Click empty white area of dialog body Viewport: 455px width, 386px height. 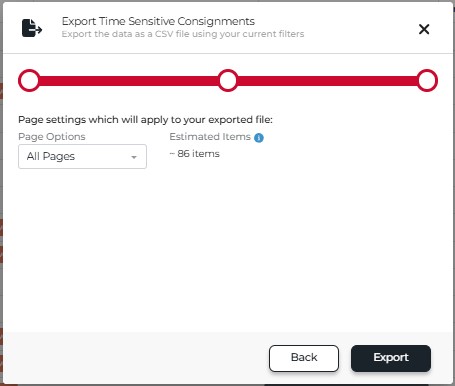pyautogui.click(x=228, y=250)
